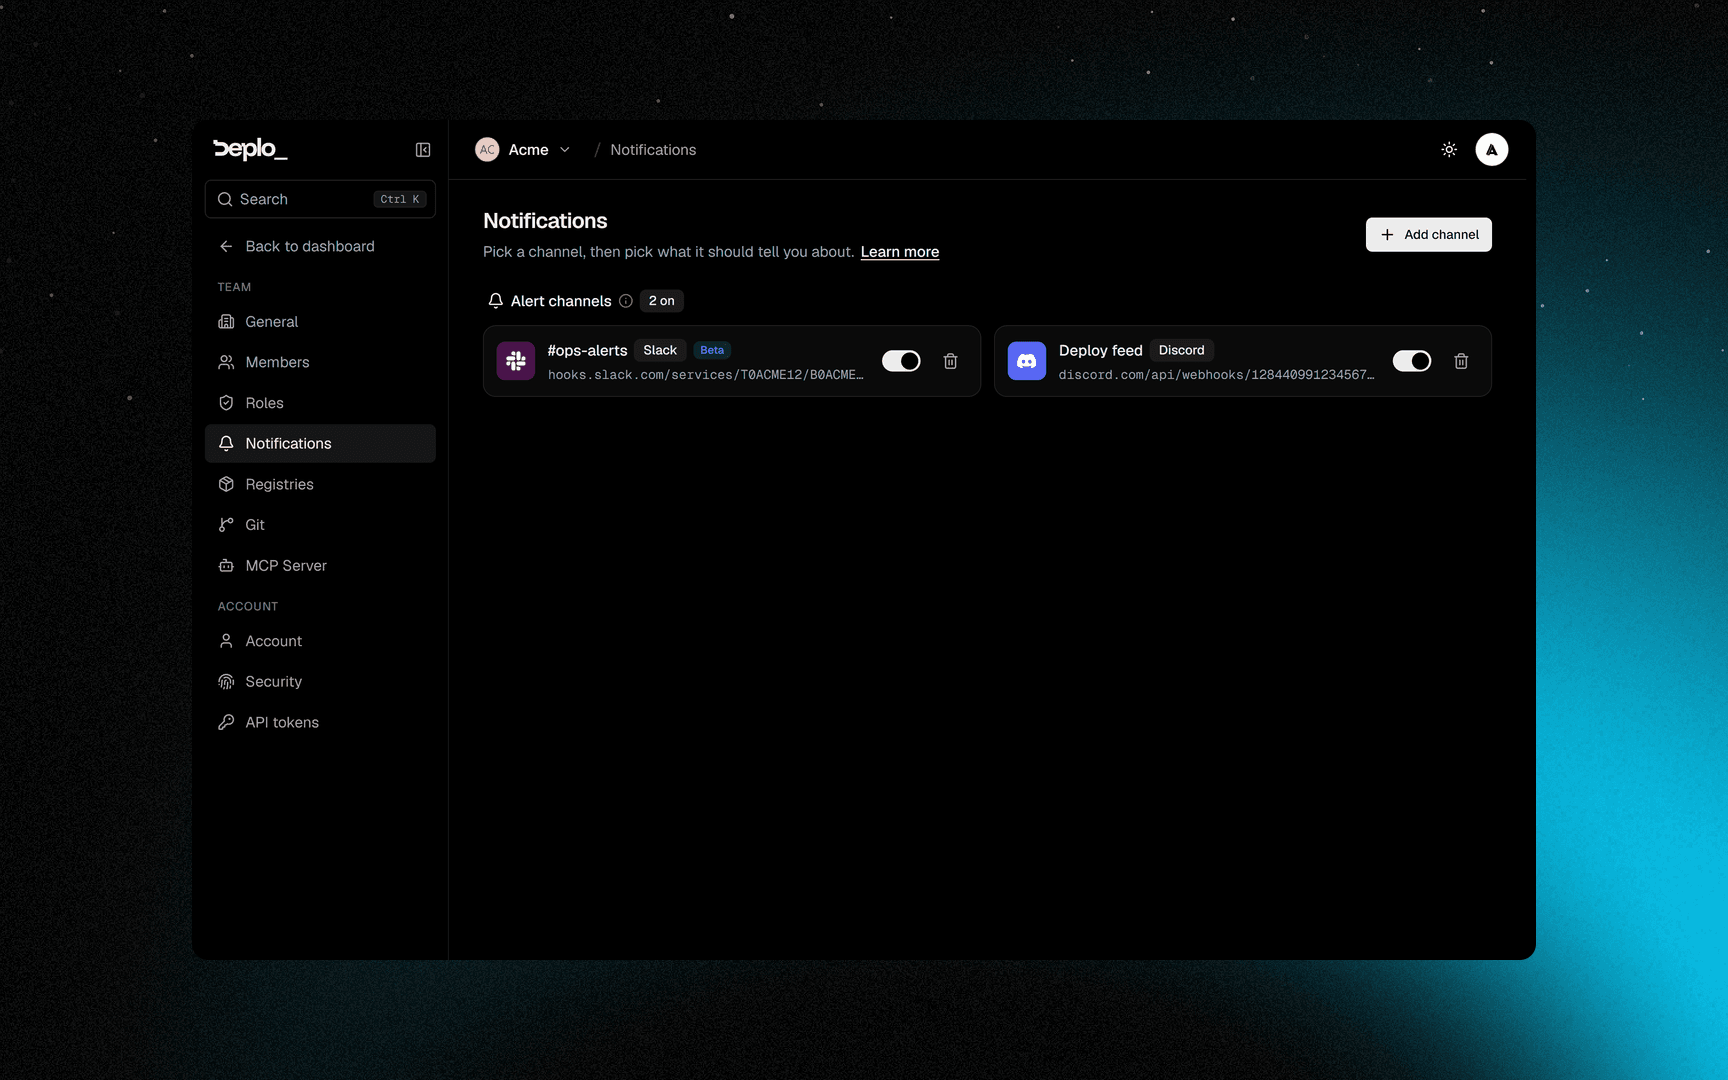The width and height of the screenshot is (1728, 1080).
Task: Click the Notifications bell icon in sidebar
Action: (226, 443)
